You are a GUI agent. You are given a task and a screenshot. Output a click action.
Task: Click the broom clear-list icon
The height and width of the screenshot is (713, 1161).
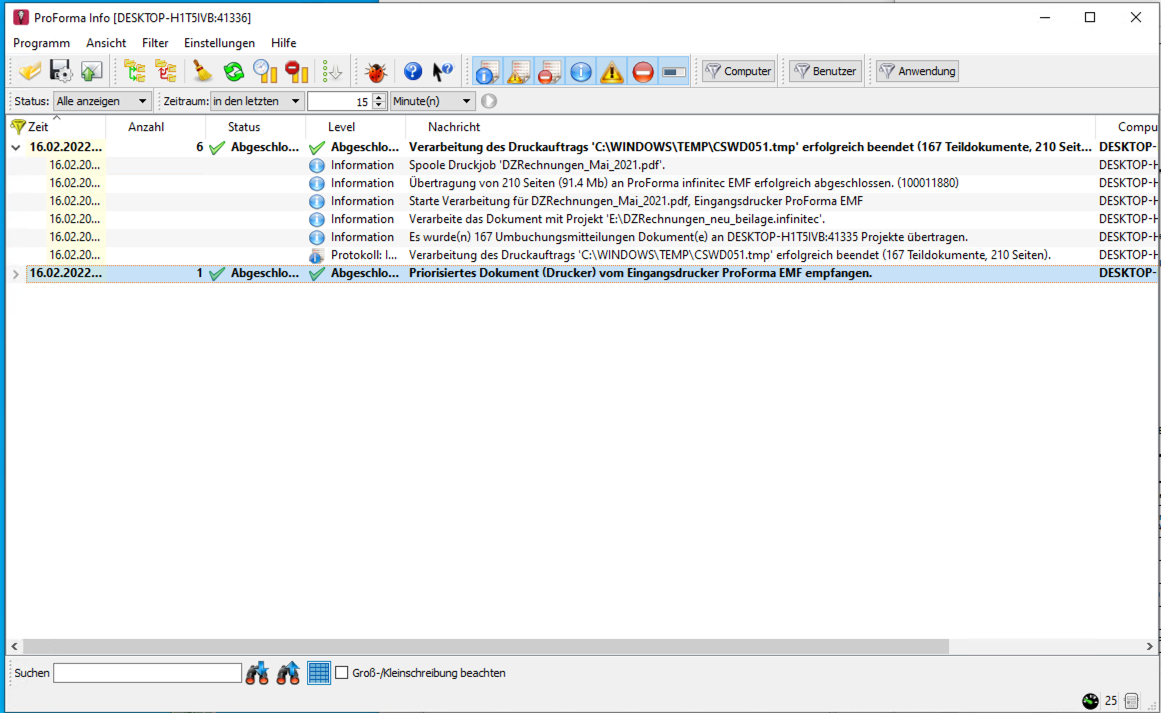(202, 71)
